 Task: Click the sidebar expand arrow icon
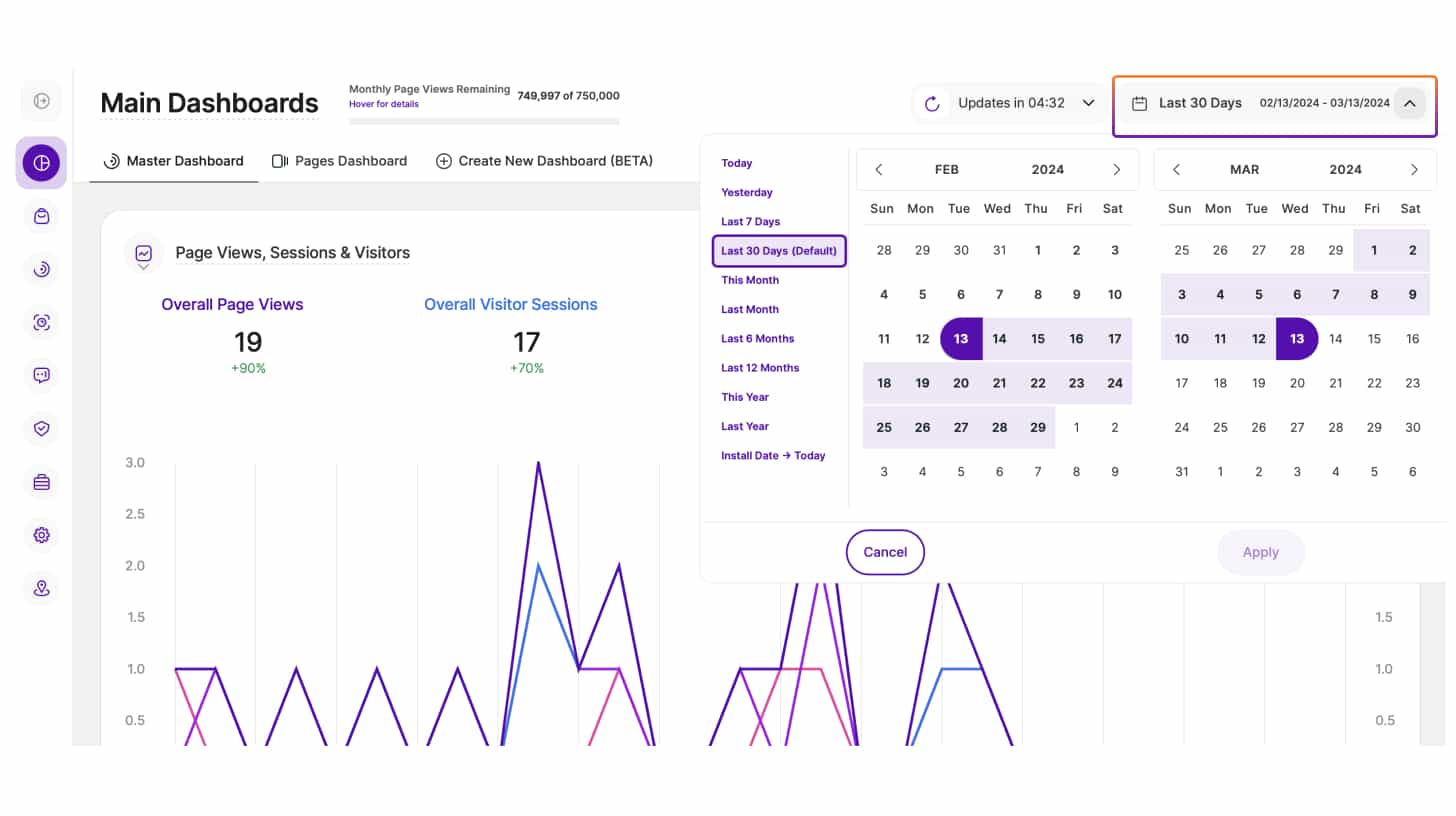pos(41,101)
